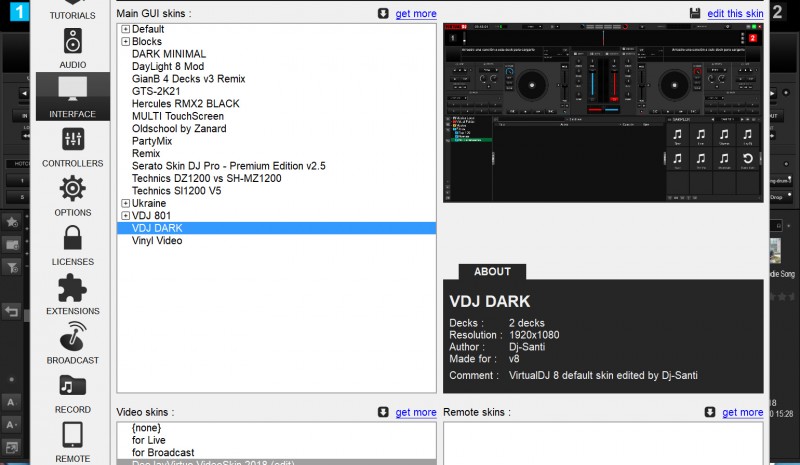Expand the VDJ 801 skin group
The width and height of the screenshot is (800, 465).
(x=125, y=216)
